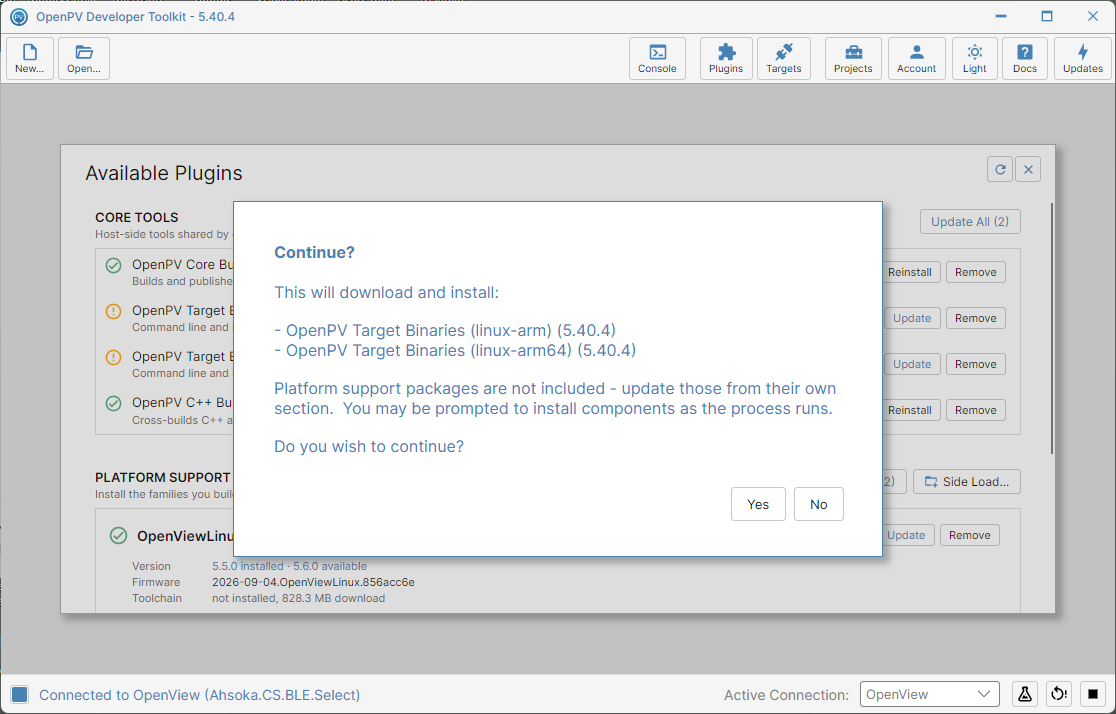
Task: Remove the OpenPV Core plugin
Action: click(x=976, y=272)
